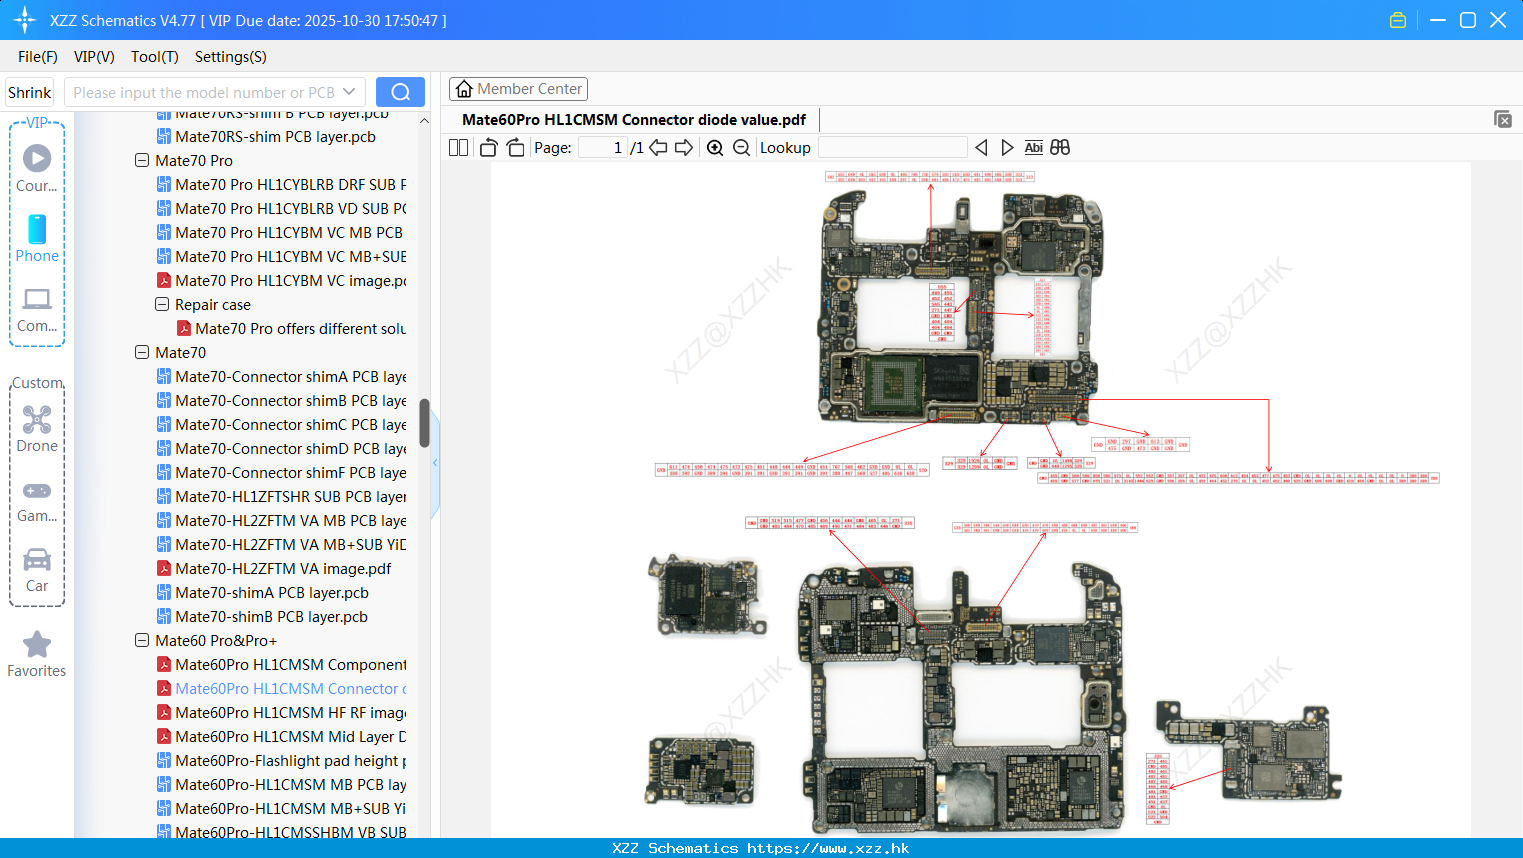The width and height of the screenshot is (1523, 858).
Task: Open Favorites star in sidebar
Action: point(37,654)
